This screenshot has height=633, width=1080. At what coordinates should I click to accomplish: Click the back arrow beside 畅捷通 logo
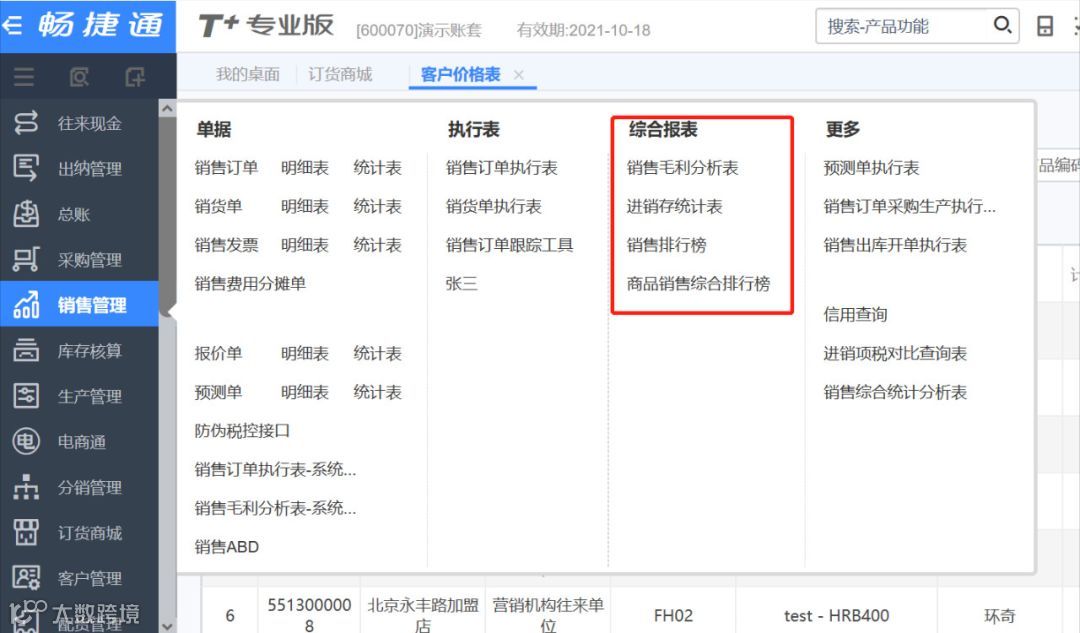(x=12, y=25)
